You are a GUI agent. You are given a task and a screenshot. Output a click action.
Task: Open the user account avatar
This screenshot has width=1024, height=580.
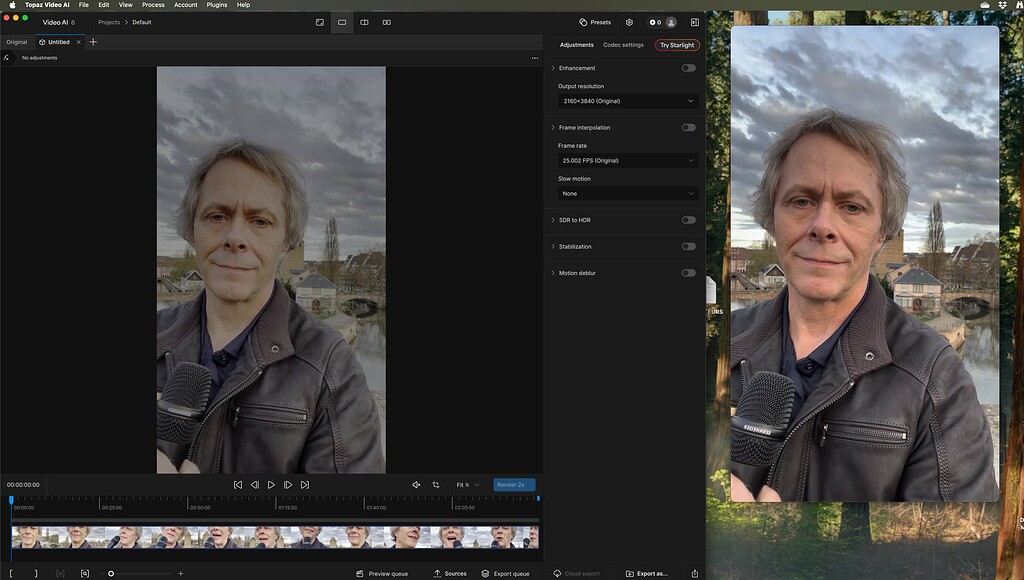tap(671, 22)
